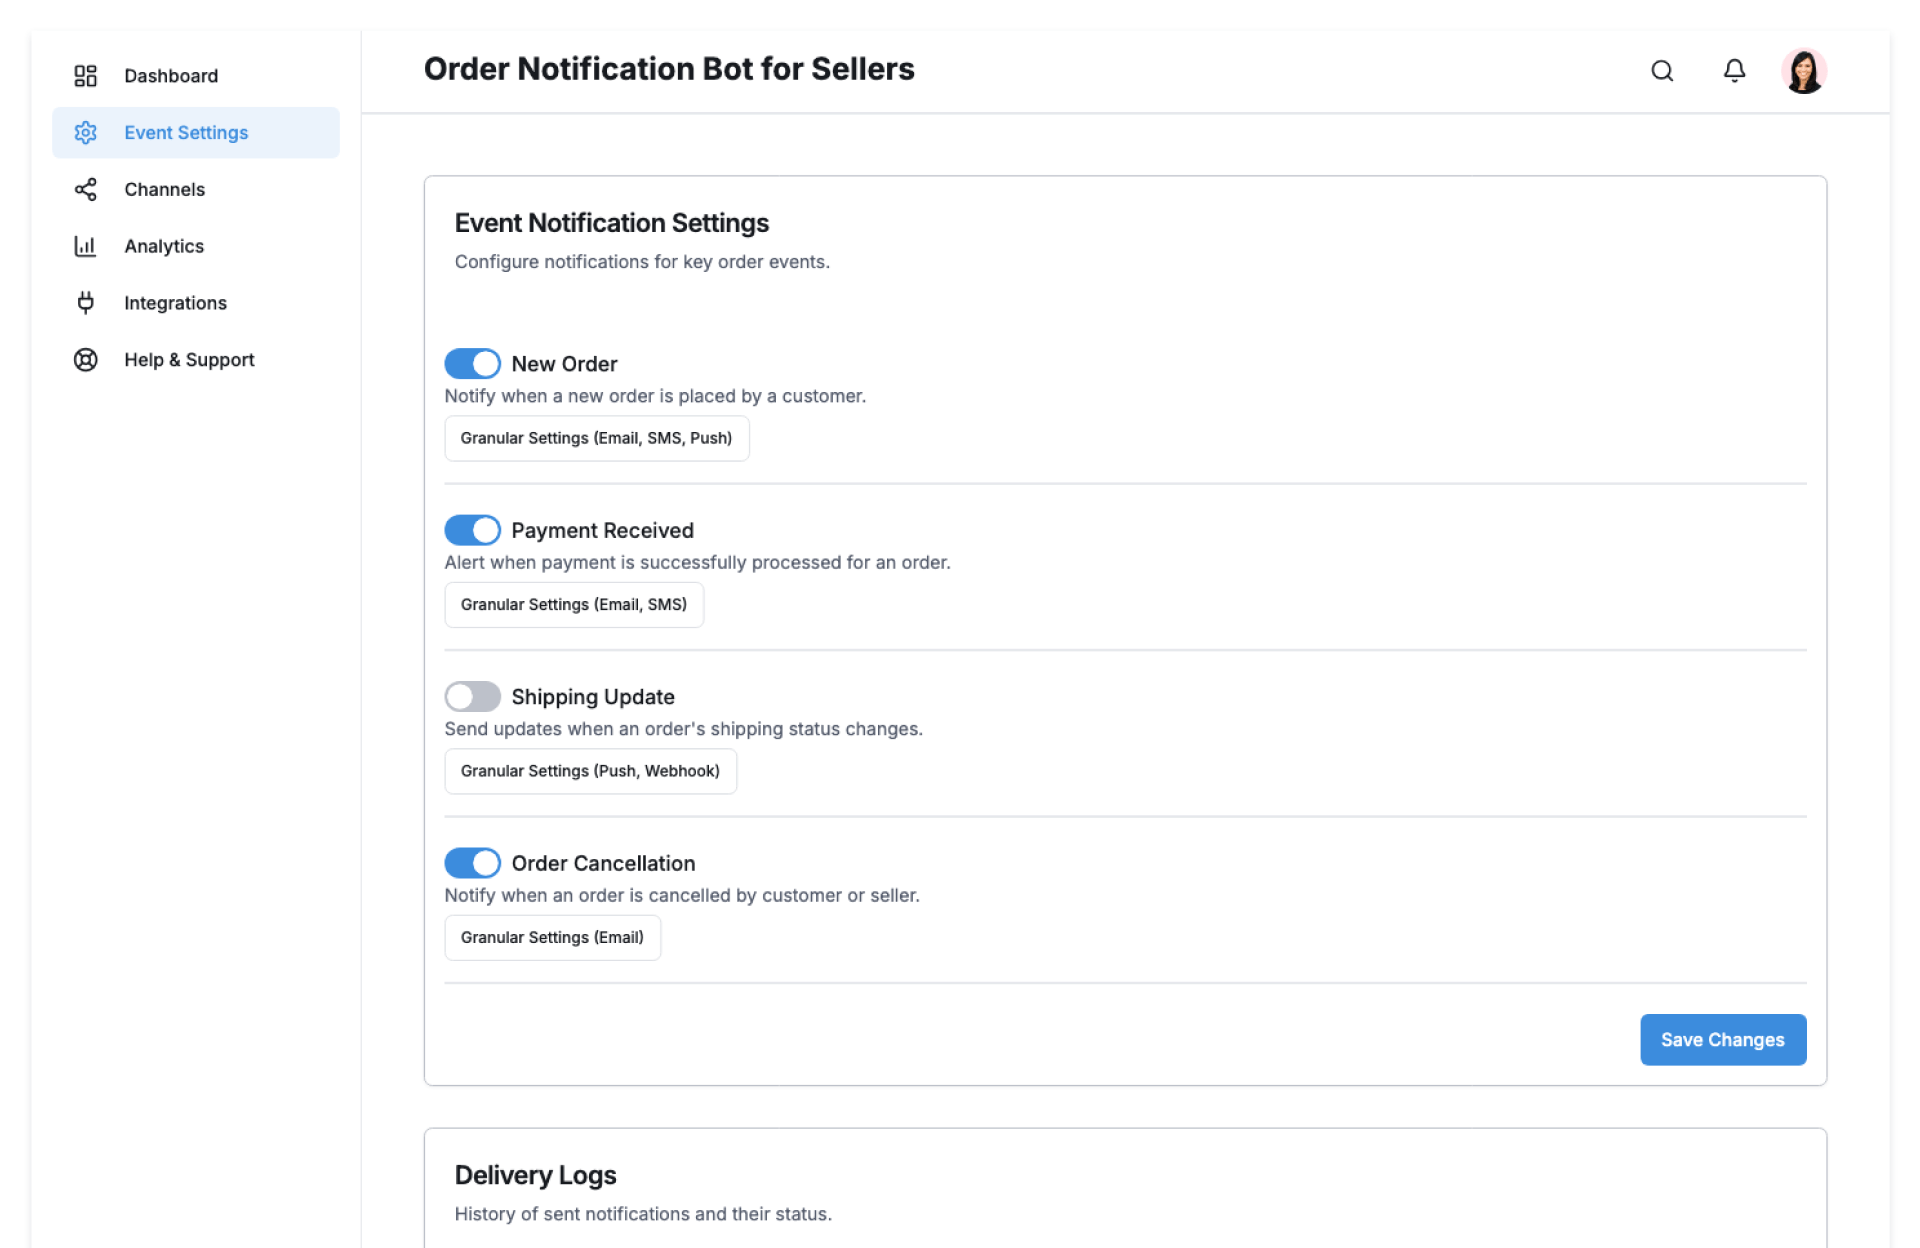Open Shipping Update Granular Settings (Push, Webhook)

point(590,771)
